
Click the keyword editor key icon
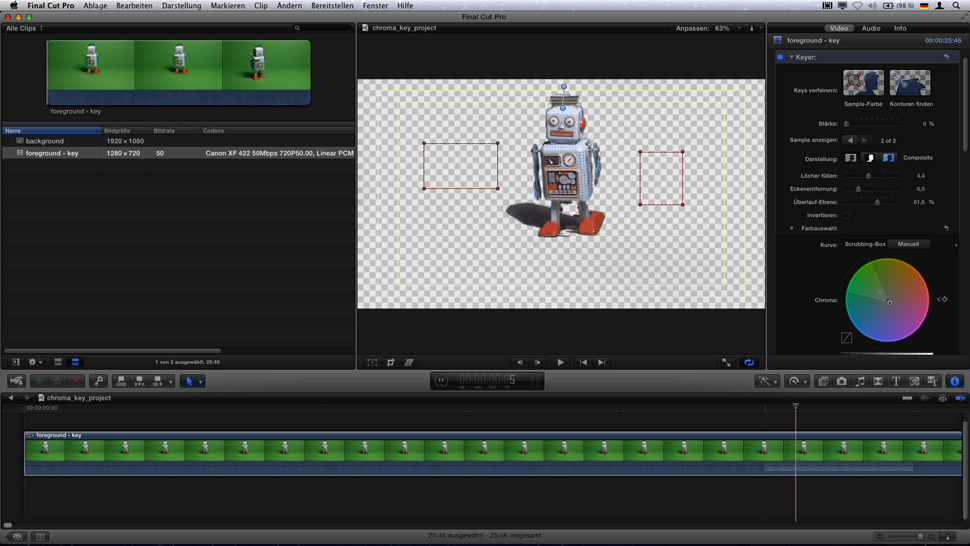pos(98,381)
